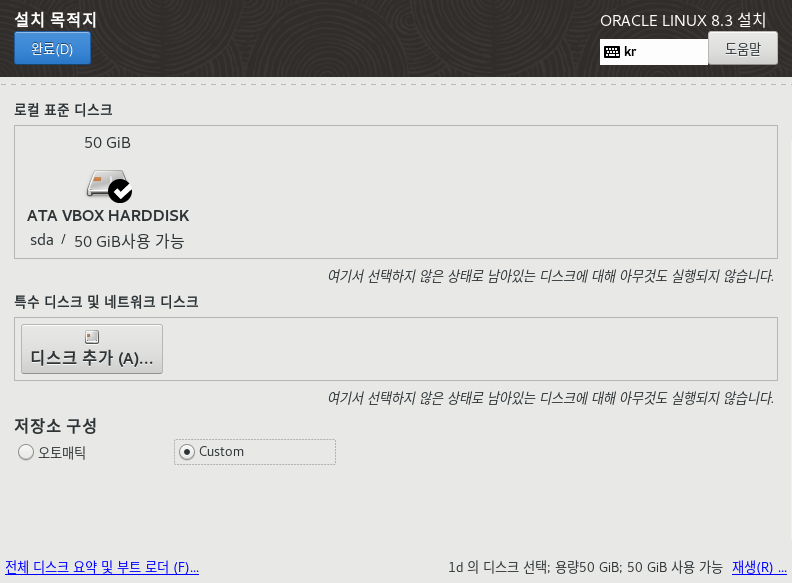Open the 도움말 help button
The height and width of the screenshot is (583, 792).
point(742,48)
